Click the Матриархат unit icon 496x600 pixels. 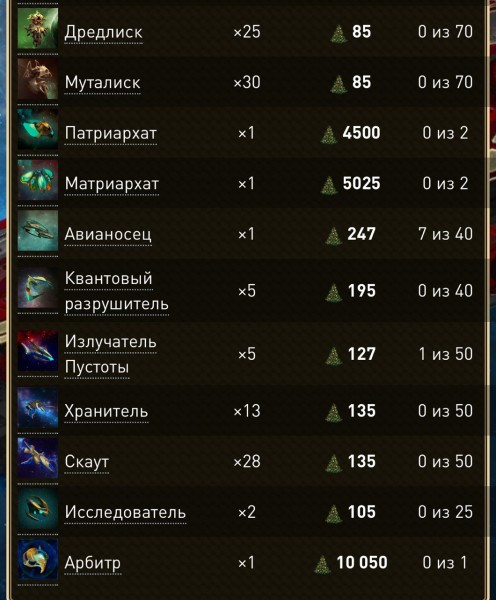tap(38, 180)
